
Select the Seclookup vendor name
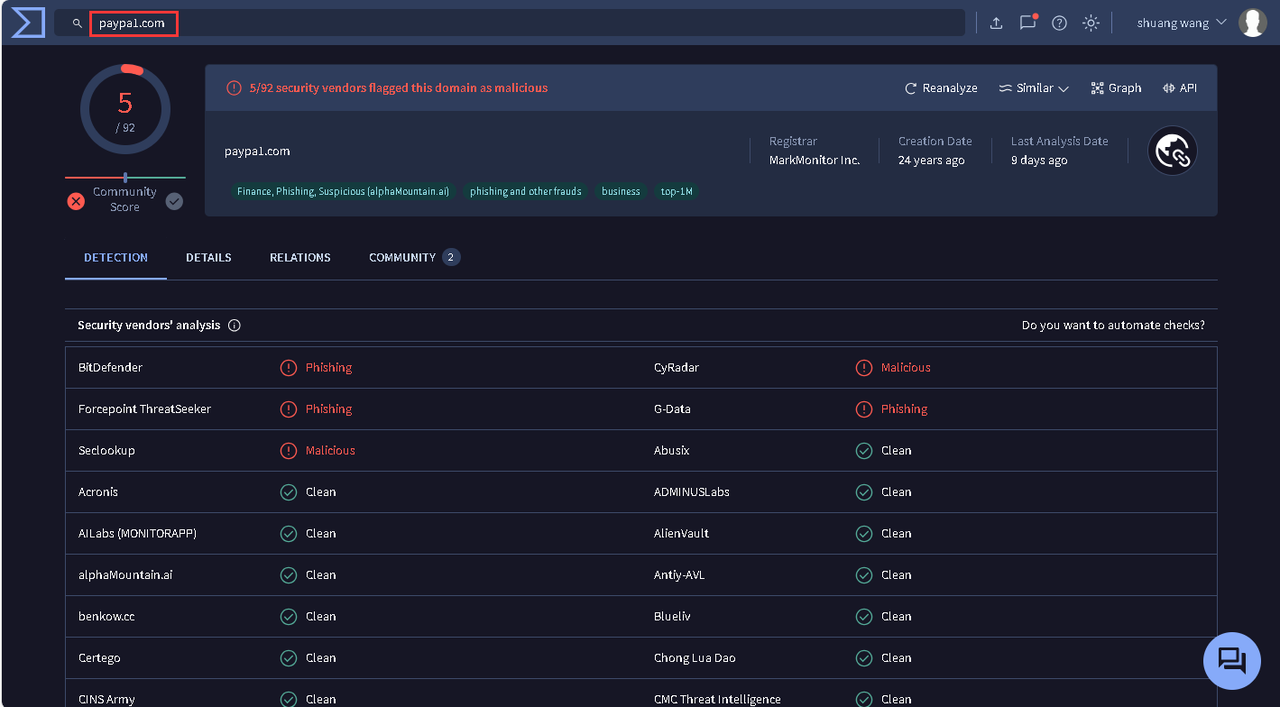(106, 450)
